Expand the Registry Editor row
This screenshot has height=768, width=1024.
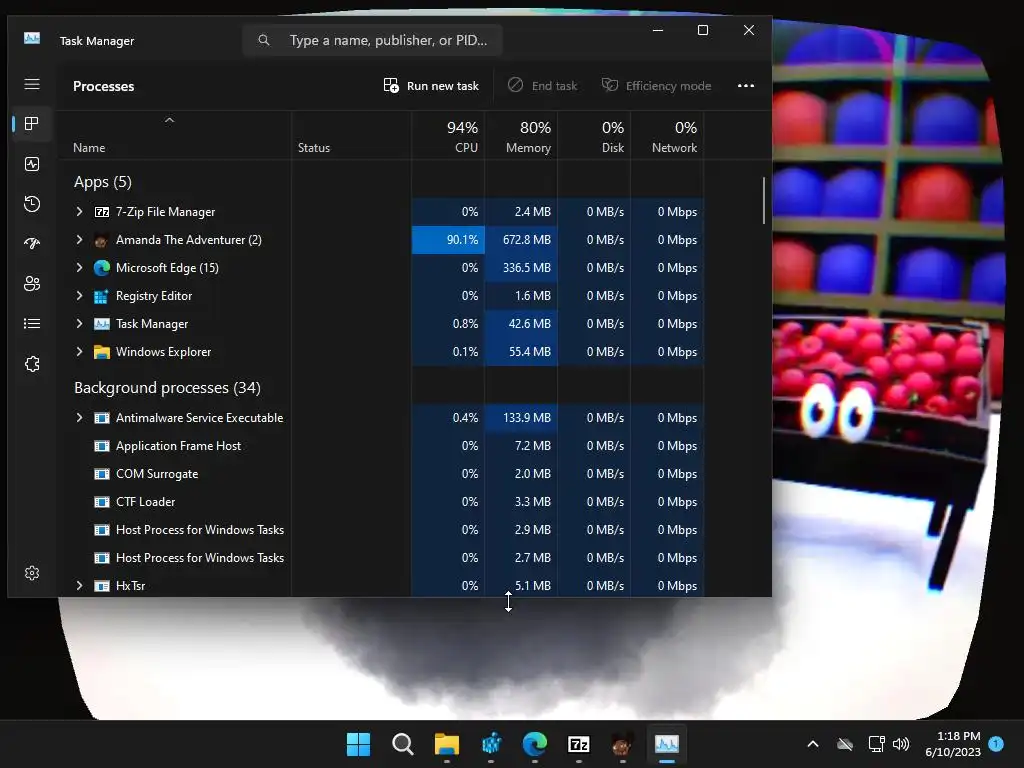click(x=79, y=296)
